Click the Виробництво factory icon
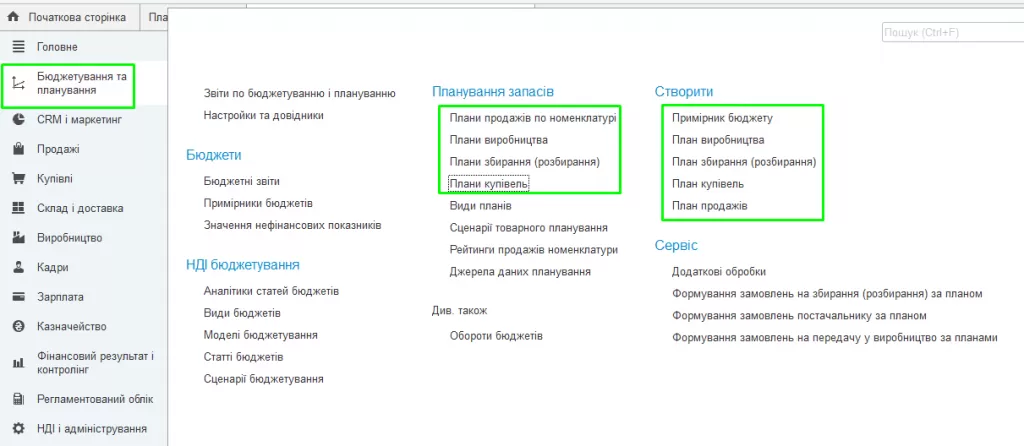Viewport: 1024px width, 446px height. pos(19,238)
